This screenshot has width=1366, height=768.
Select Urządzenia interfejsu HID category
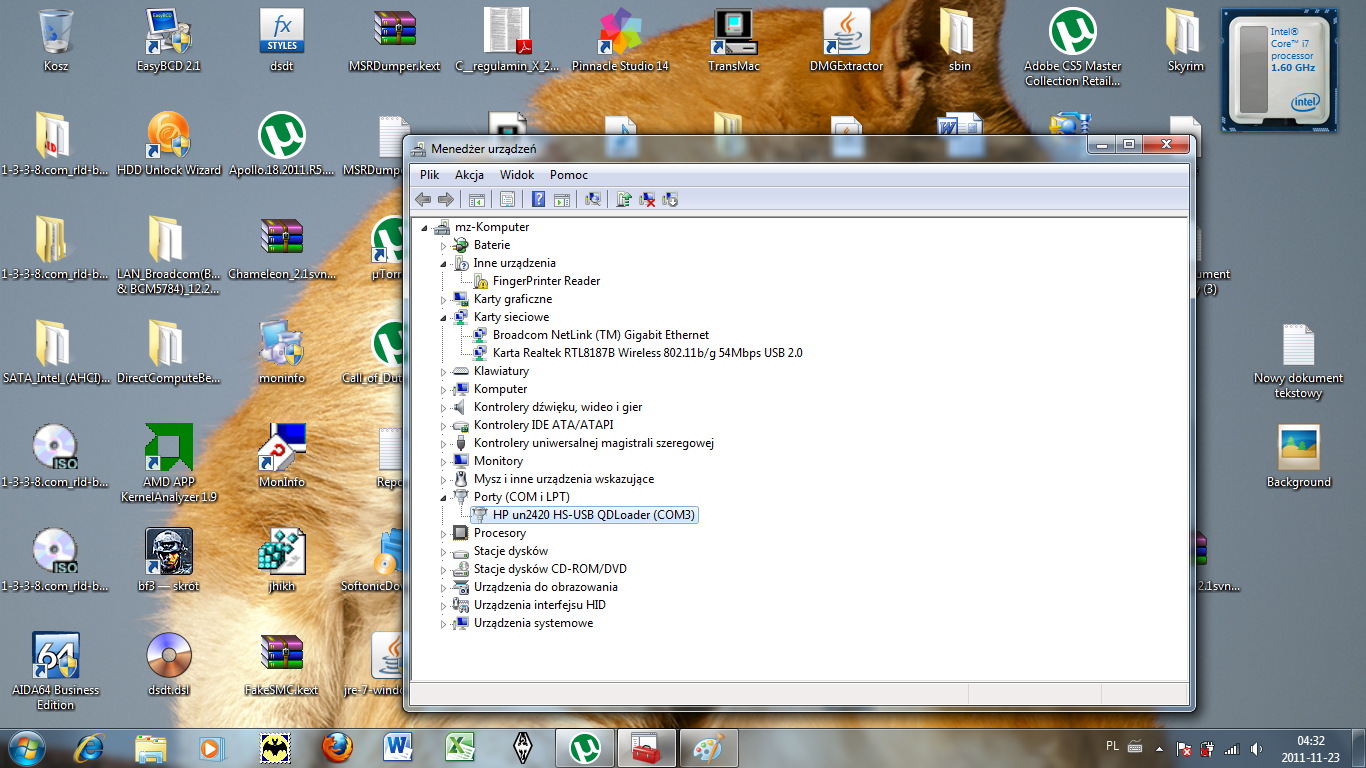pos(539,605)
